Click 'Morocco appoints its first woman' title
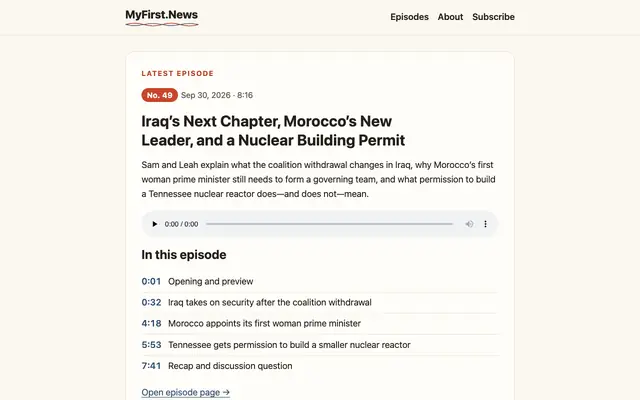 point(264,323)
